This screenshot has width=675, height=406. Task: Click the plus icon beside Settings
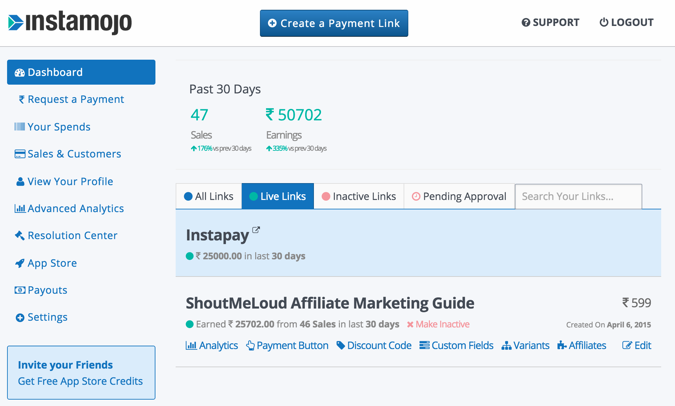coord(20,318)
